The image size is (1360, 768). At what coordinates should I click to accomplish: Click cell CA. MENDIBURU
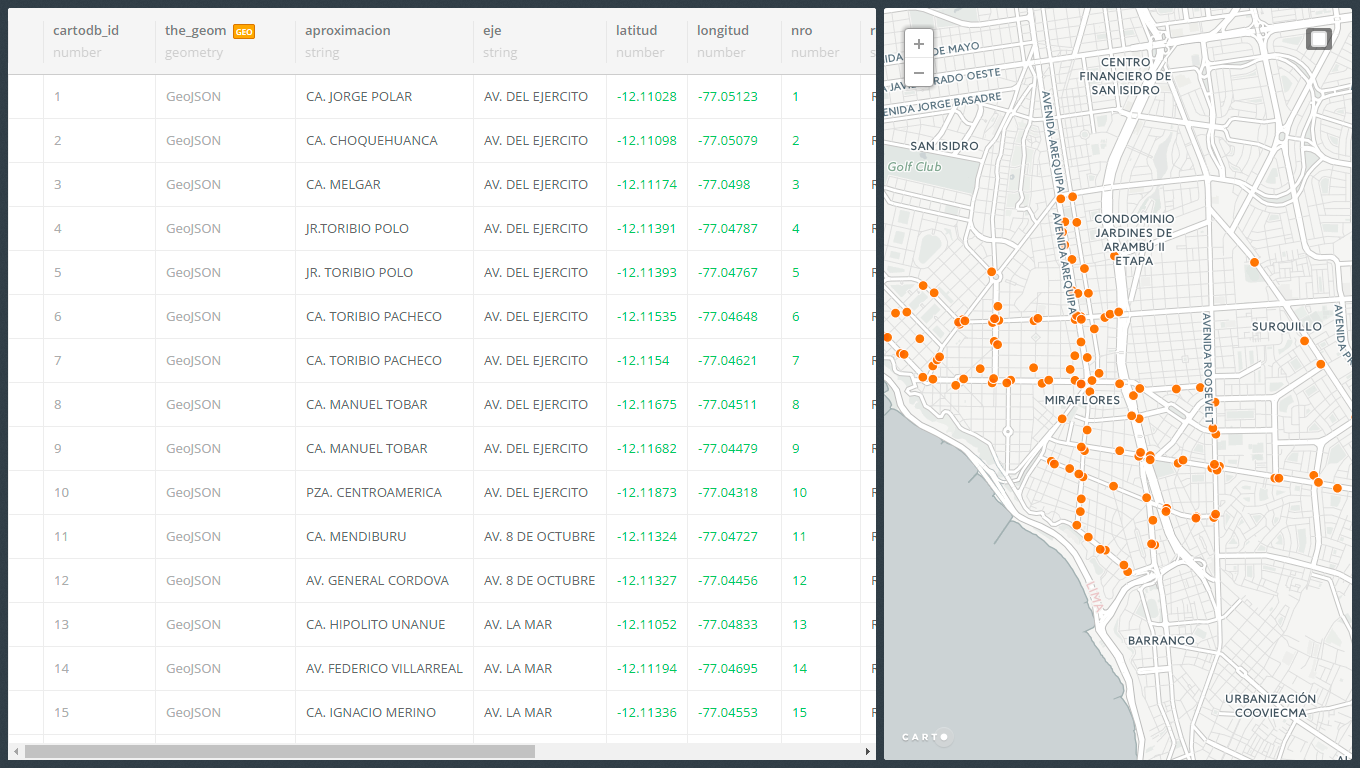[x=356, y=537]
